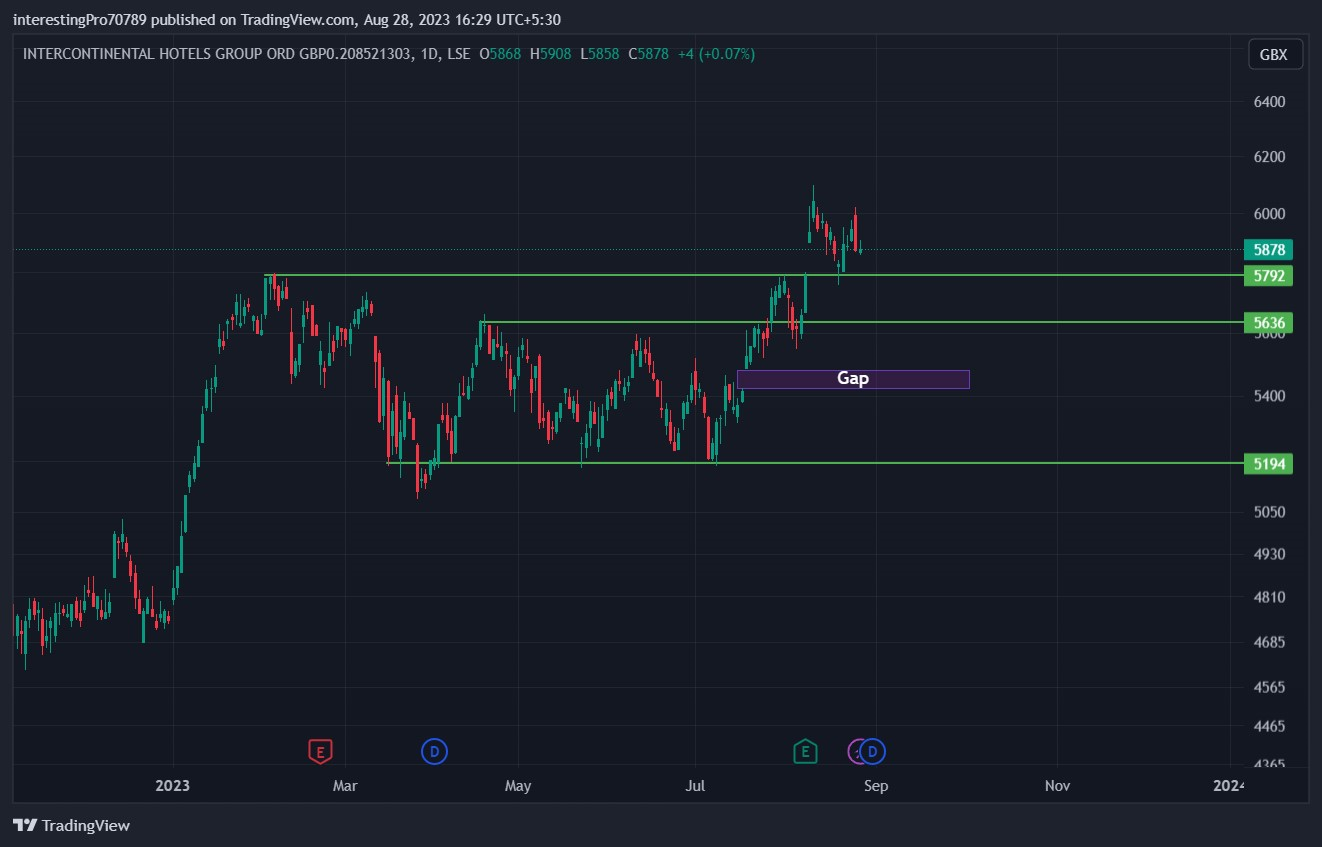
Task: Click the 6000 price axis label
Action: coord(1269,214)
